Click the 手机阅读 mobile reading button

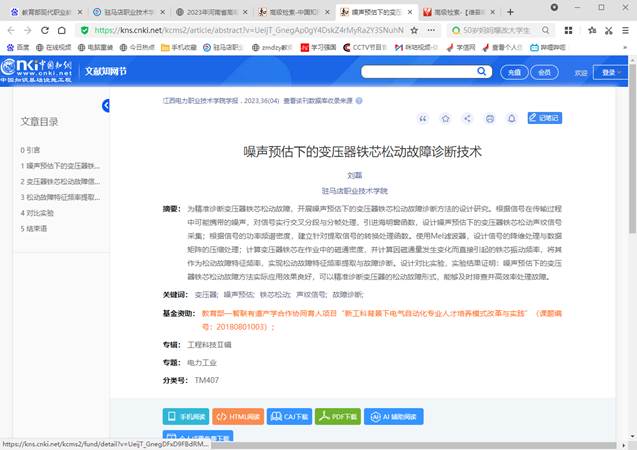[186, 416]
